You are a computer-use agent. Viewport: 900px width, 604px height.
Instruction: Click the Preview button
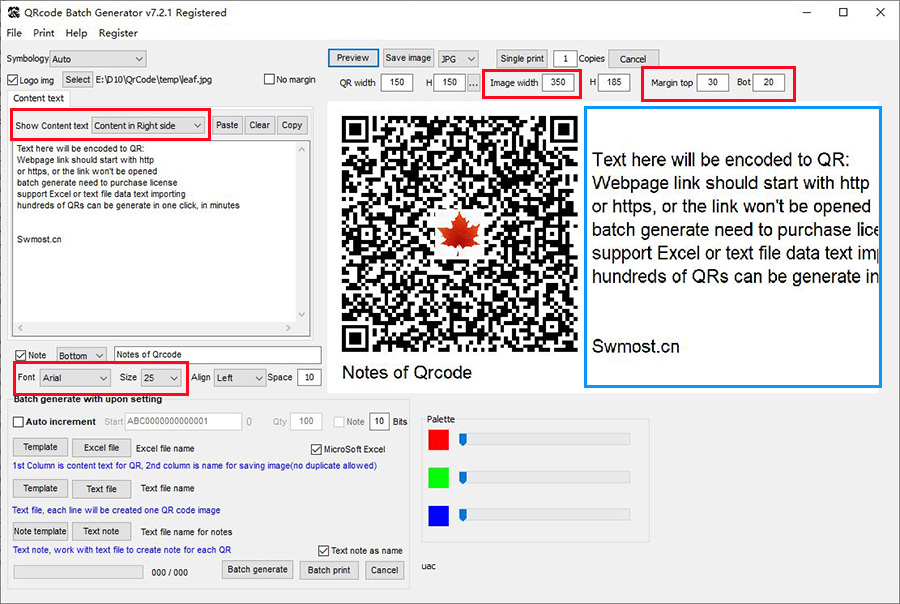[x=353, y=58]
